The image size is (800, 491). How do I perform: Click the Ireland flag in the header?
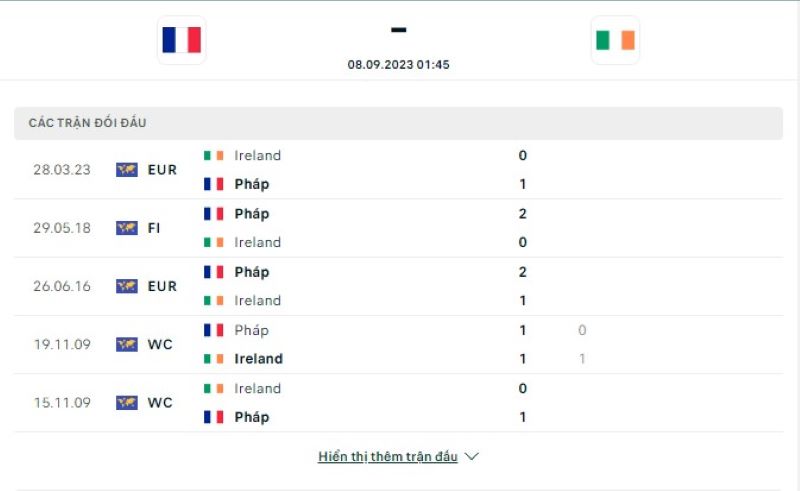pyautogui.click(x=615, y=40)
